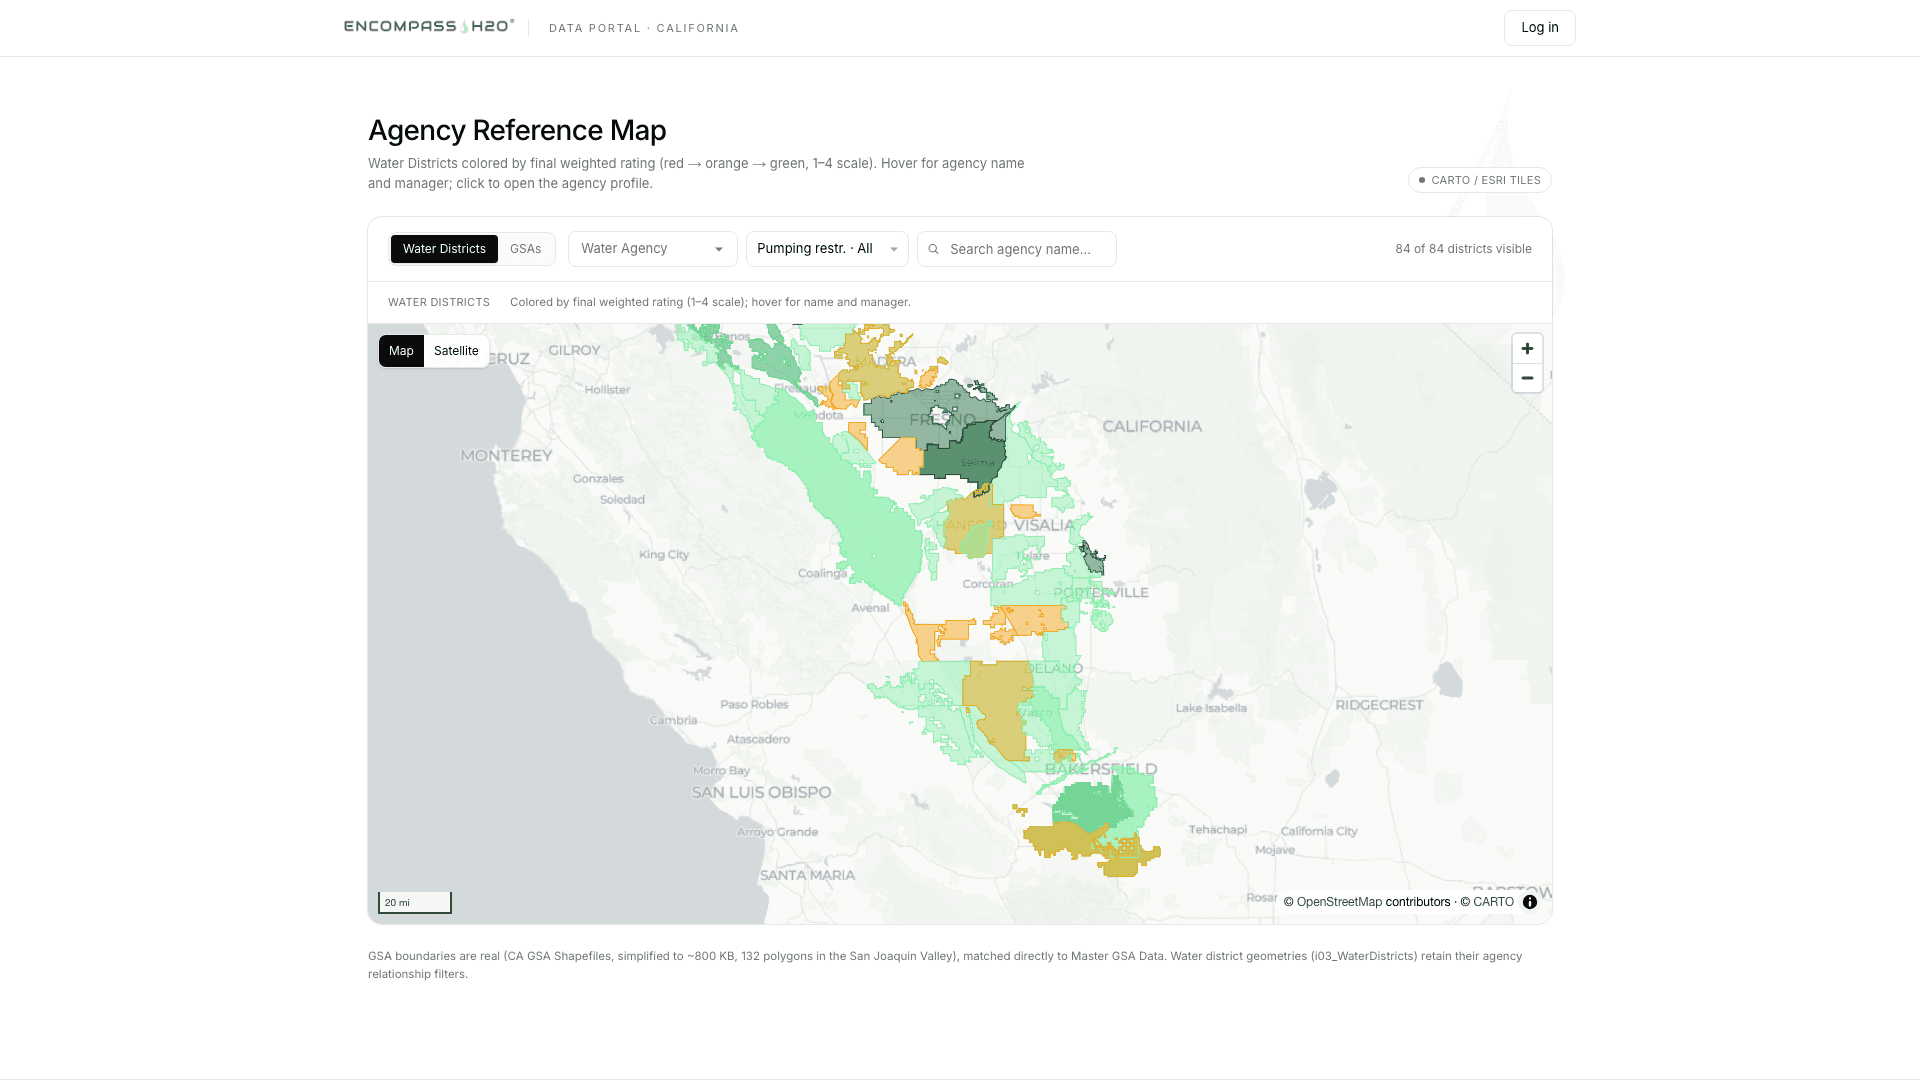Zoom in the map with plus button
1920x1080 pixels.
[x=1527, y=349]
